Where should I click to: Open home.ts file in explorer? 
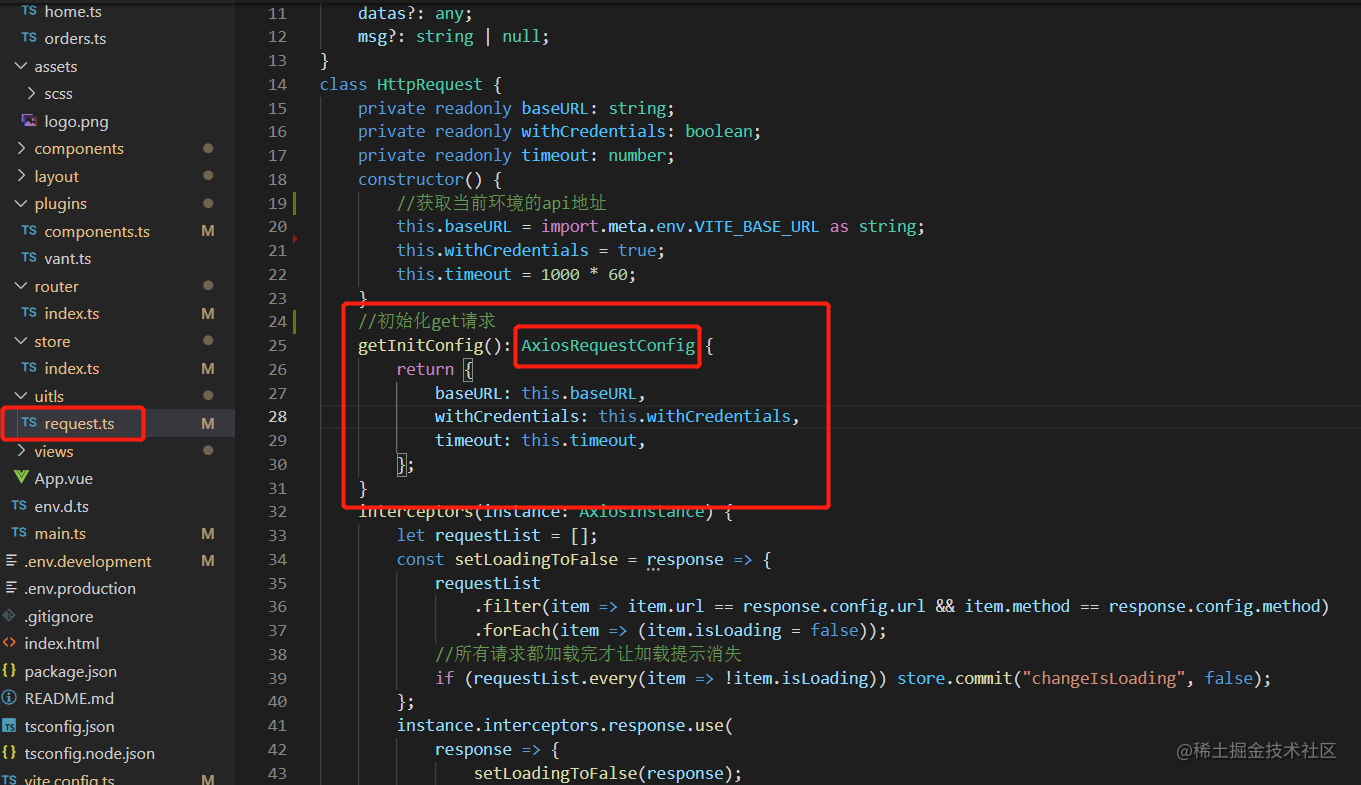point(73,11)
